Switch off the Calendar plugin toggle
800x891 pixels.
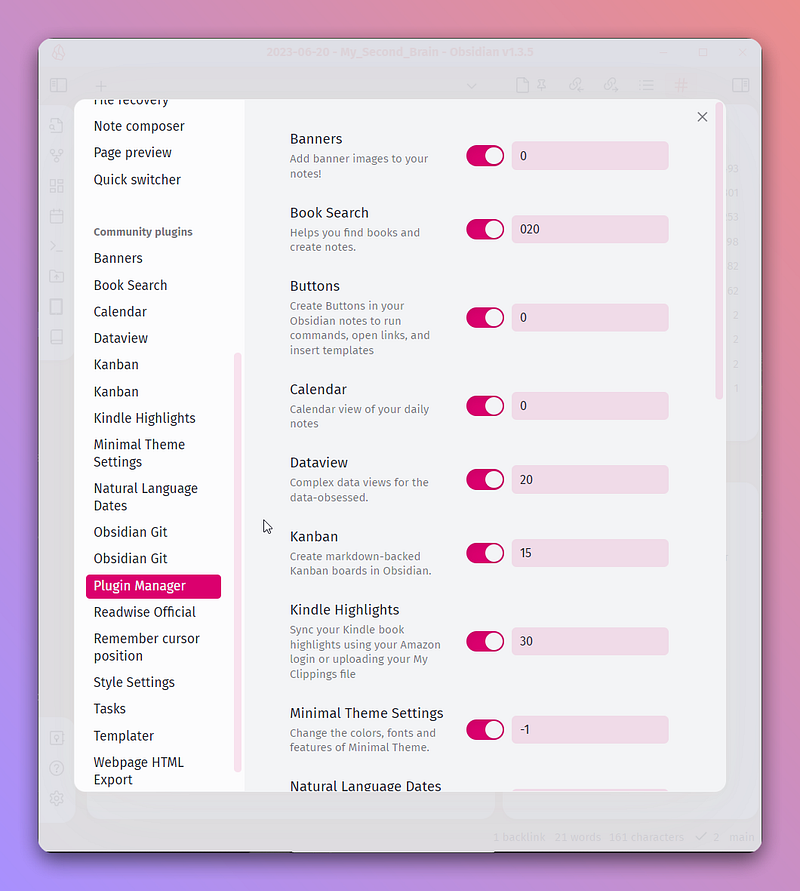point(485,406)
